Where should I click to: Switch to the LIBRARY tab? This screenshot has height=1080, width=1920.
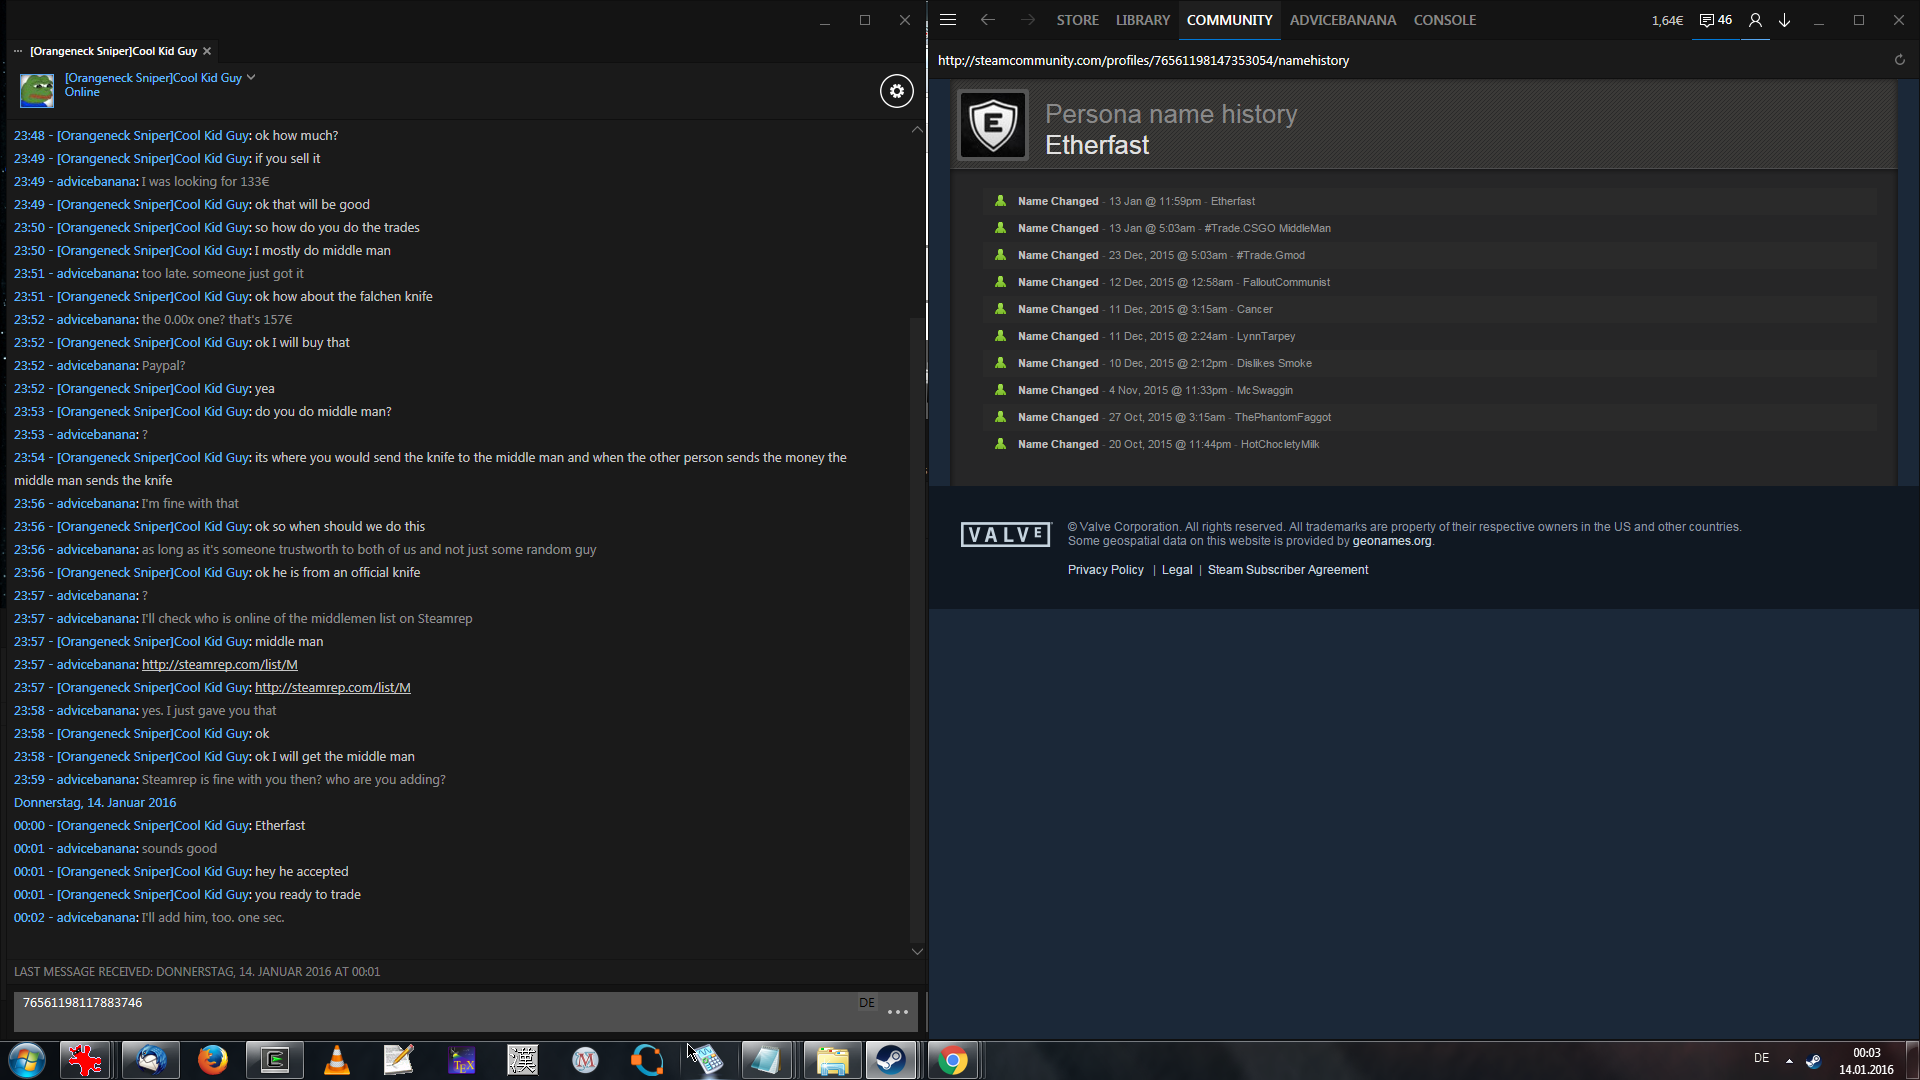click(1142, 20)
